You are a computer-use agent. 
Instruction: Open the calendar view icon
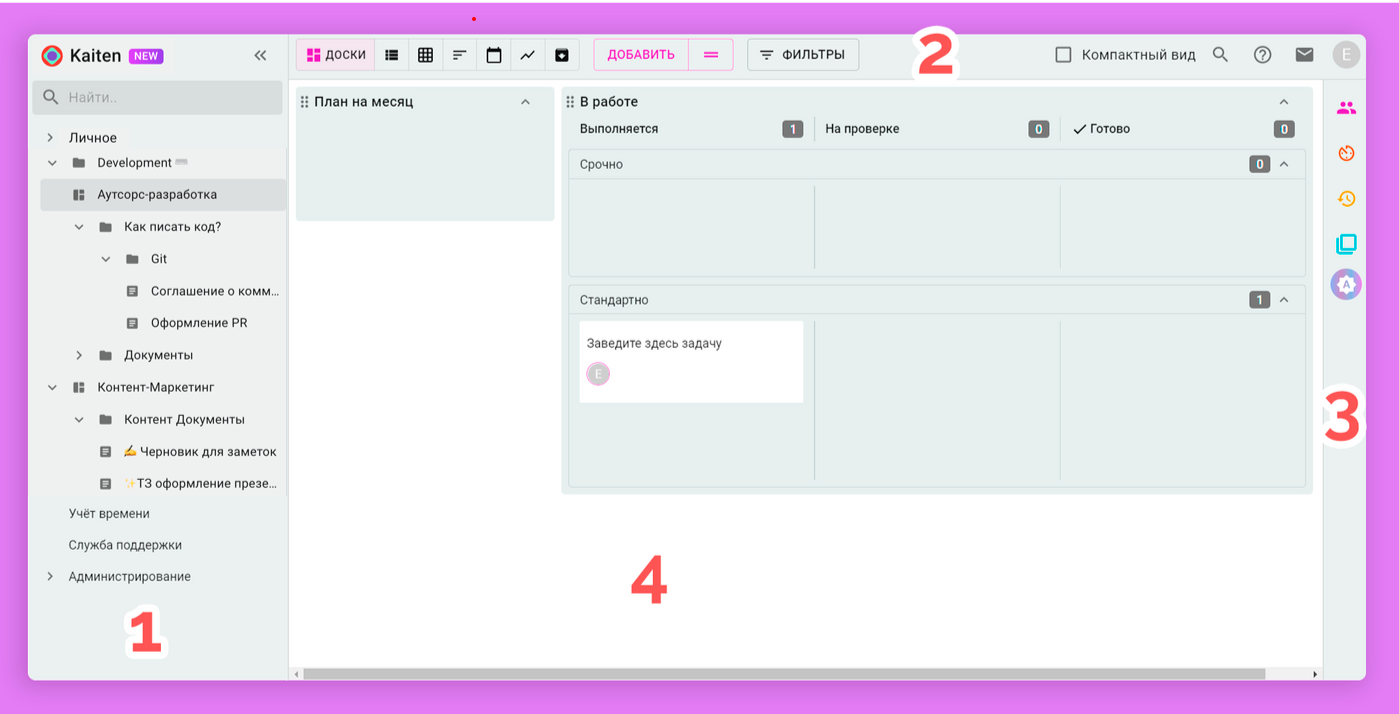(494, 55)
